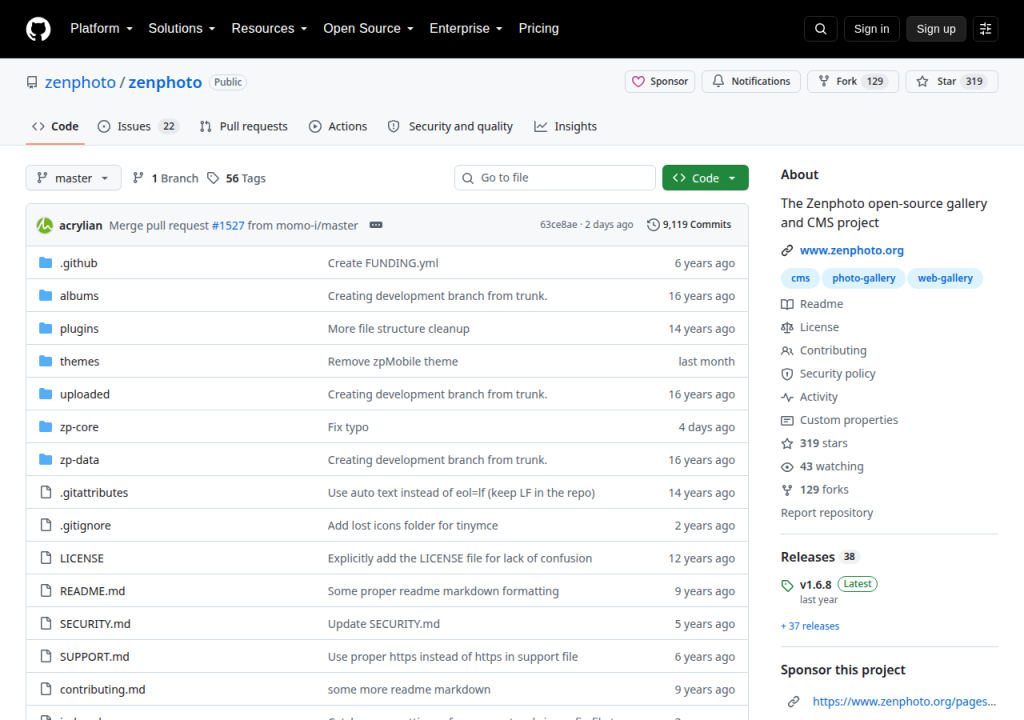
Task: Fork the repository with Fork button
Action: pyautogui.click(x=853, y=82)
